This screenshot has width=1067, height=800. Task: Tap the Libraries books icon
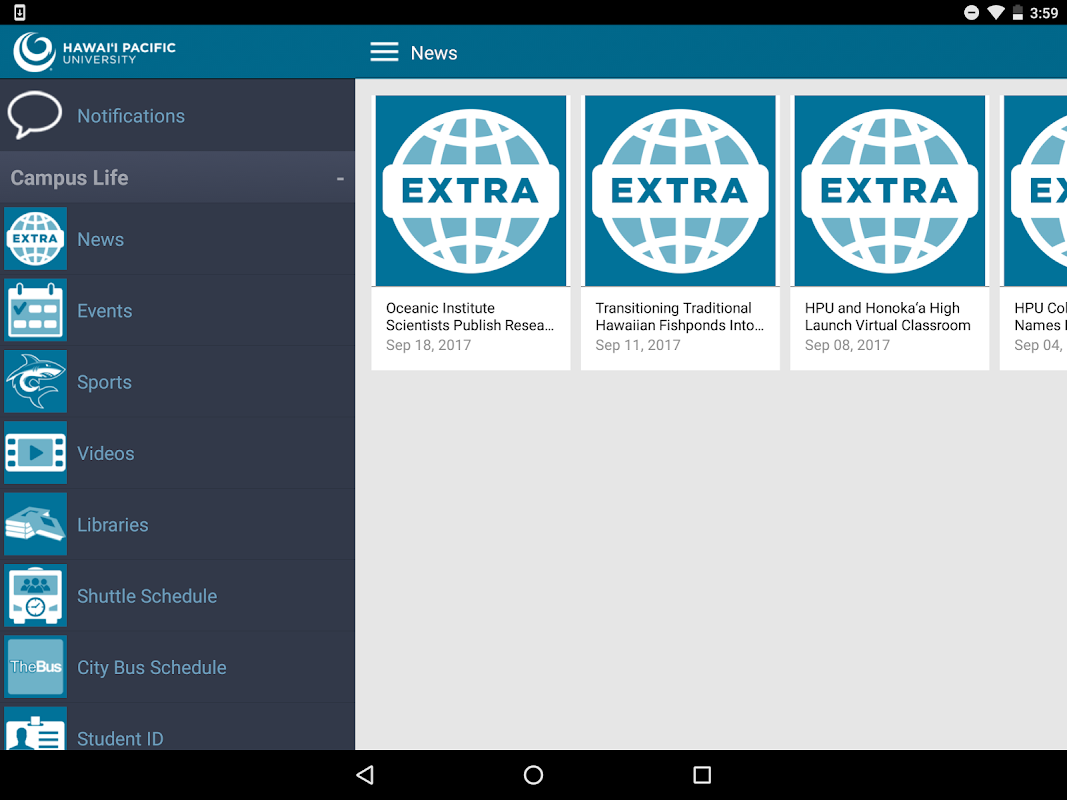click(35, 524)
